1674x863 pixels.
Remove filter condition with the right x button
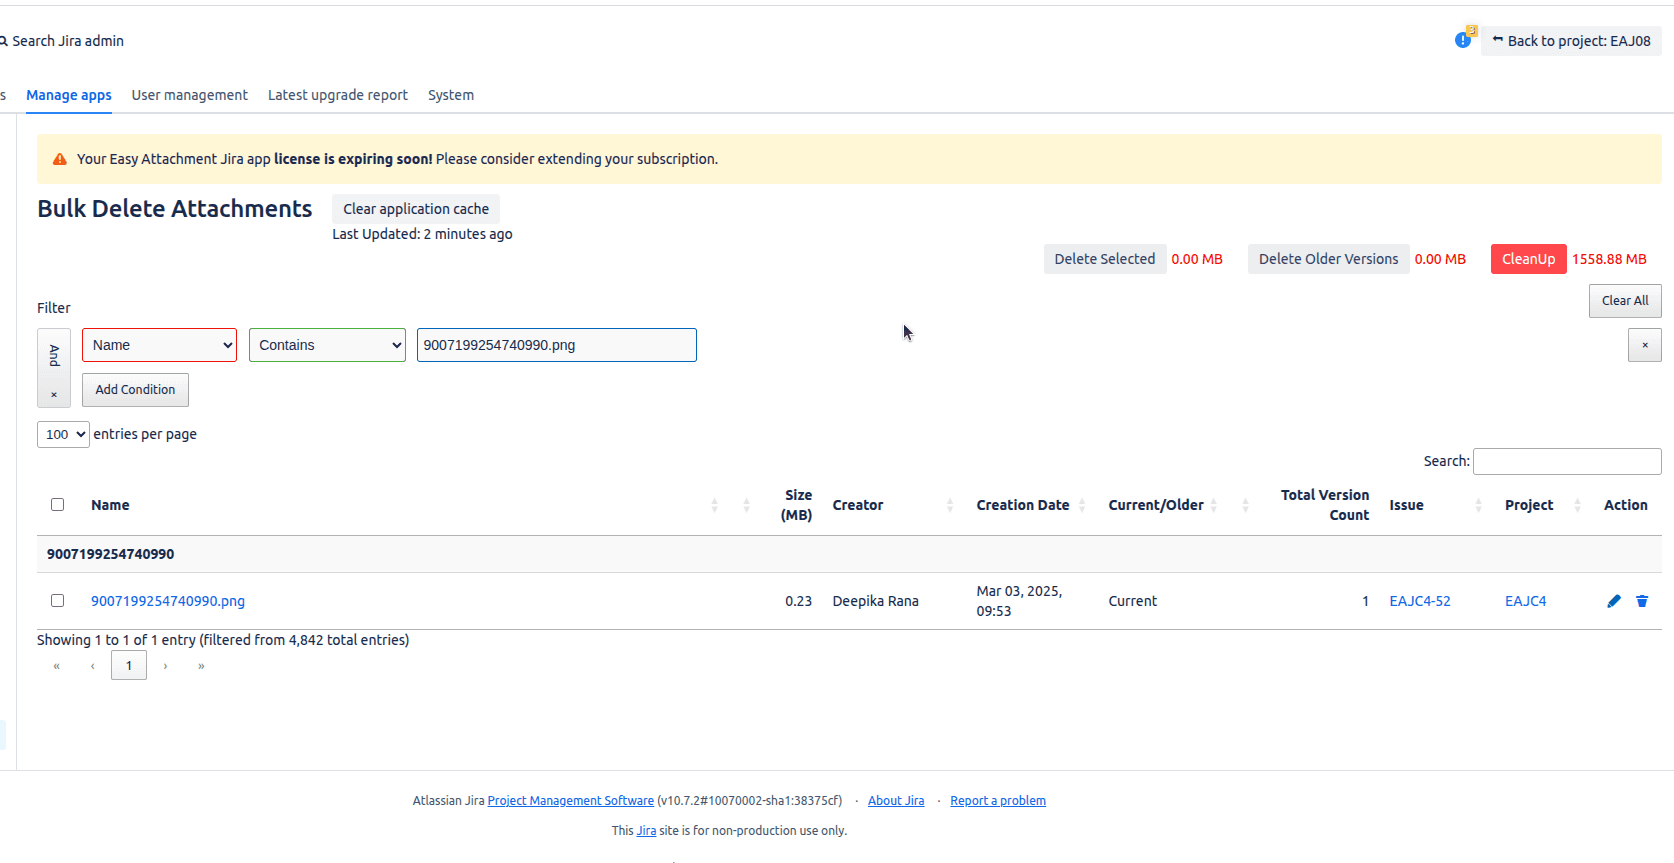point(1644,345)
